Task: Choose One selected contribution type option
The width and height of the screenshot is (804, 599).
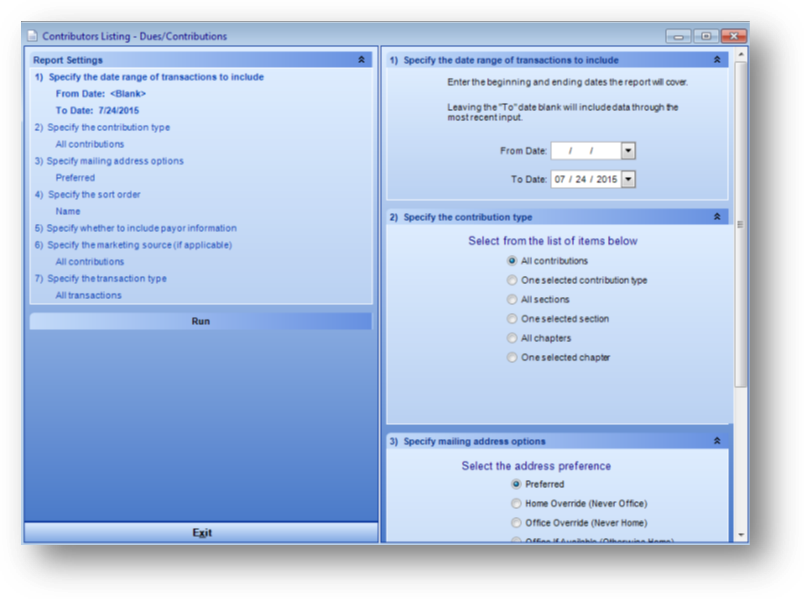Action: tap(512, 280)
